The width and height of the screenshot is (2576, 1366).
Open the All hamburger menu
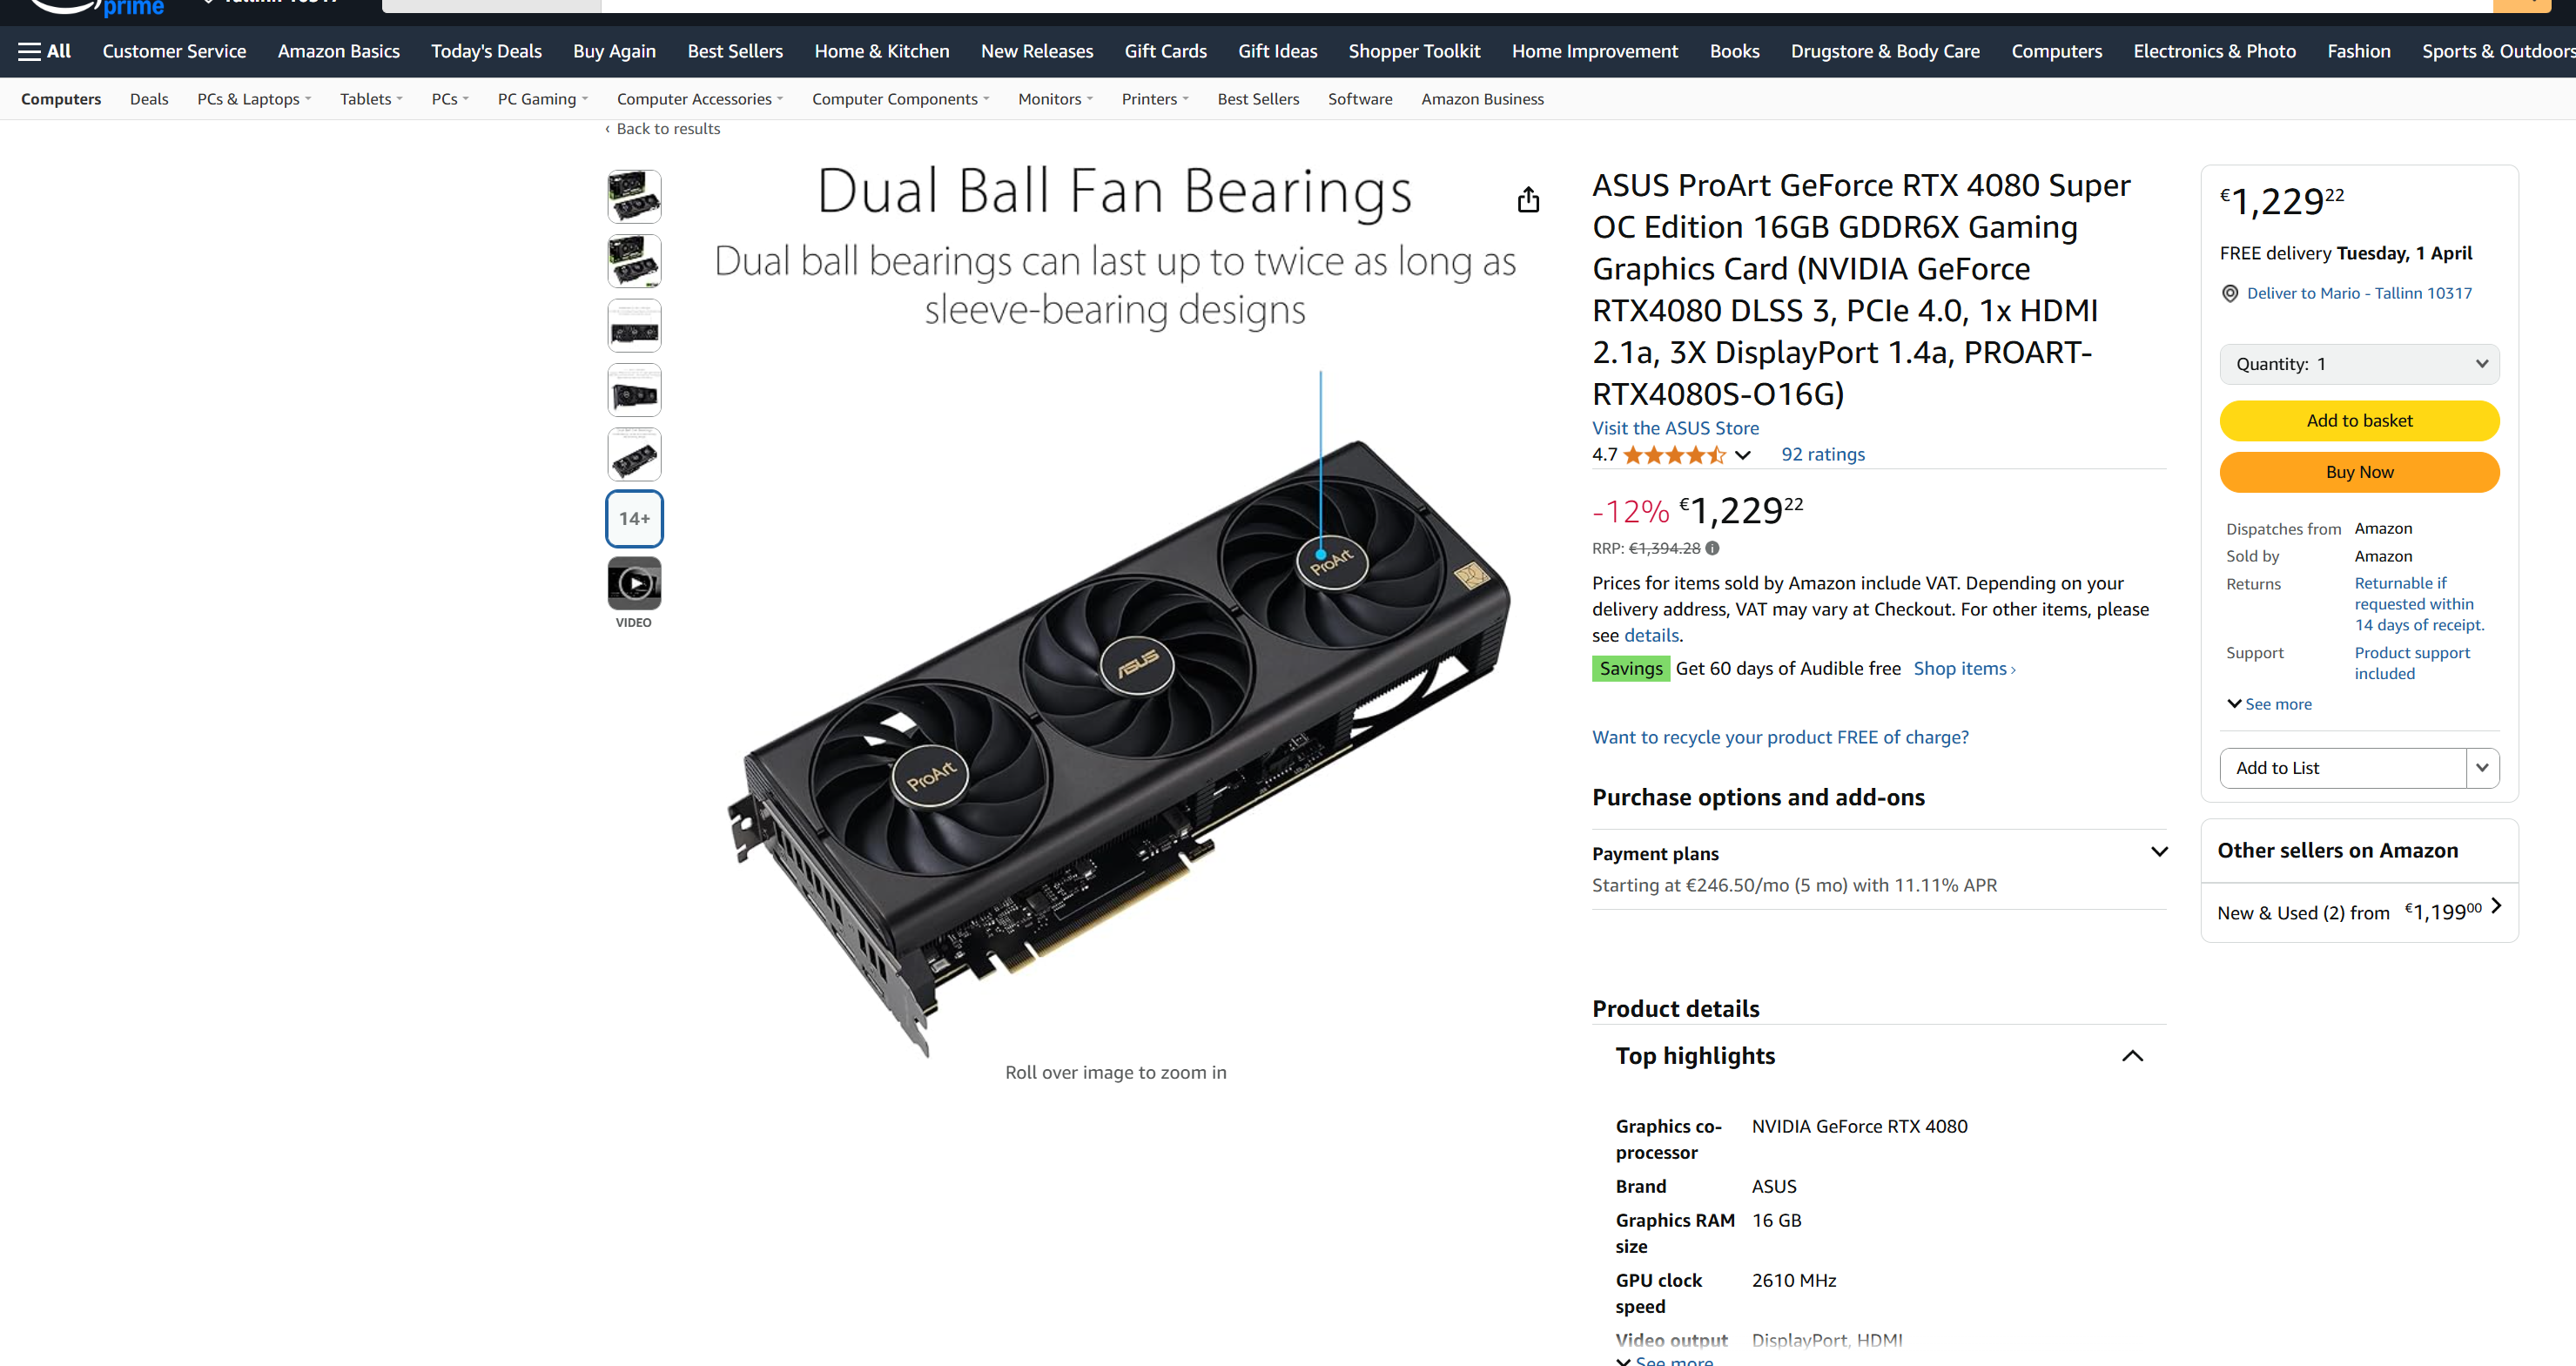[44, 51]
